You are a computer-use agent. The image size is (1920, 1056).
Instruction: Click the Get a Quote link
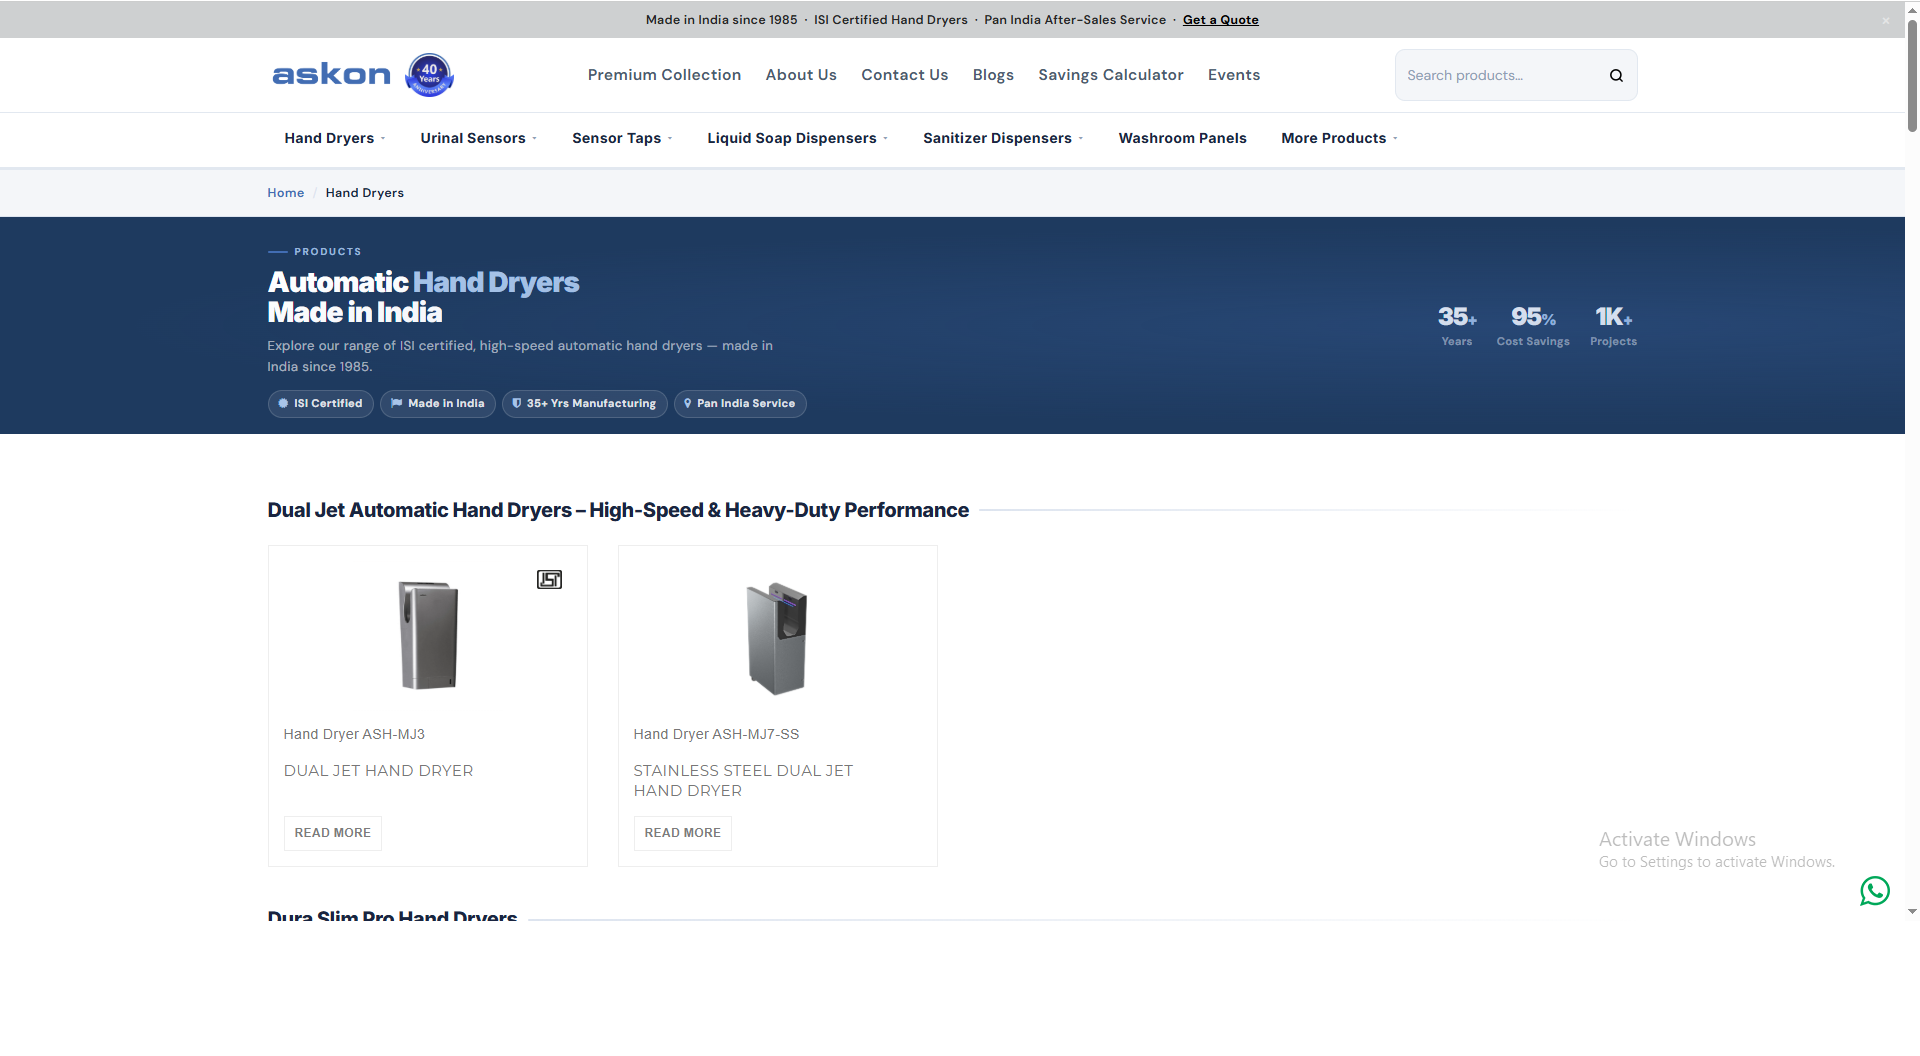click(x=1220, y=20)
